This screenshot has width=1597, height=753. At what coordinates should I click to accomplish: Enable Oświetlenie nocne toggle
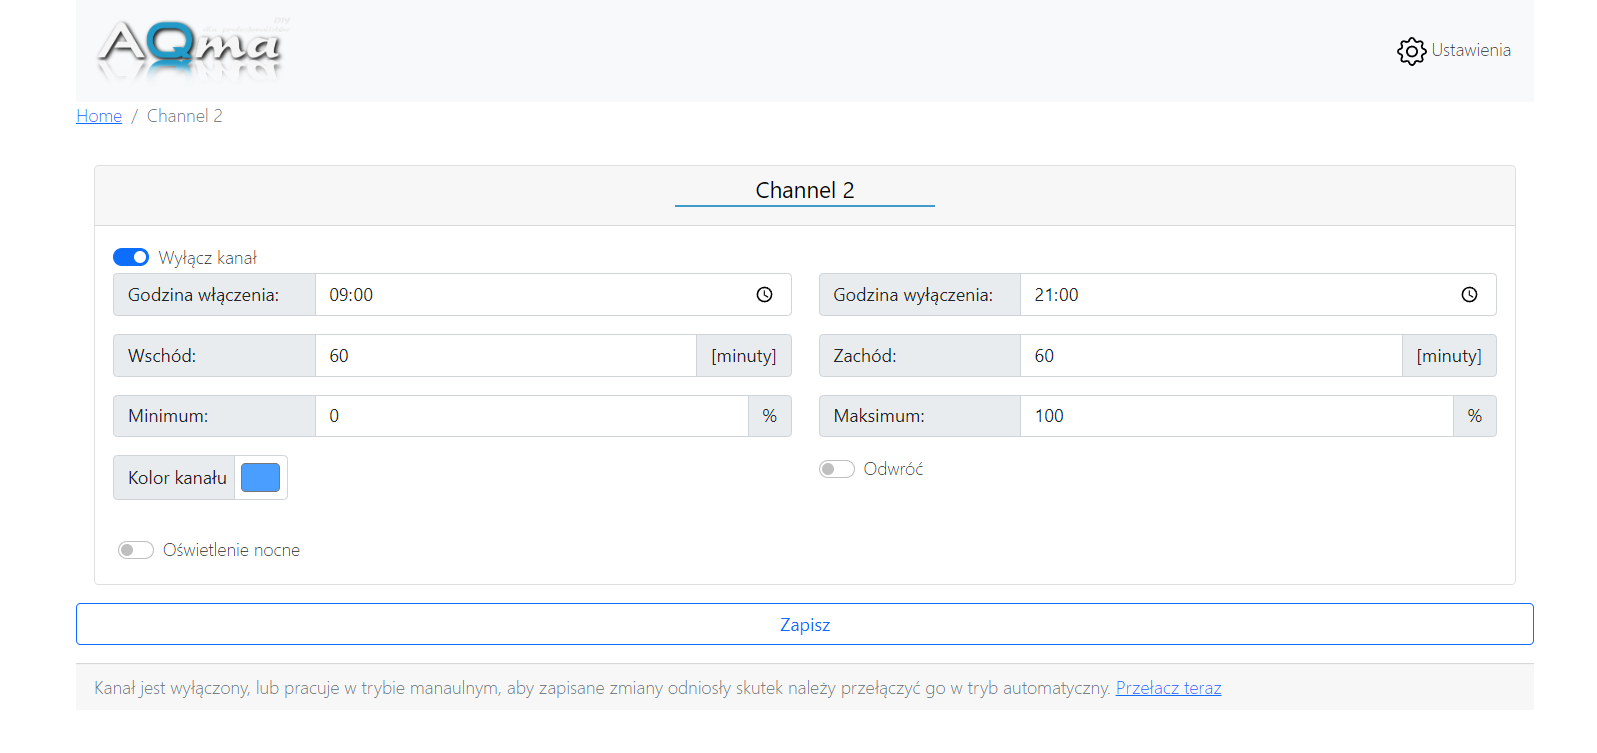point(136,550)
